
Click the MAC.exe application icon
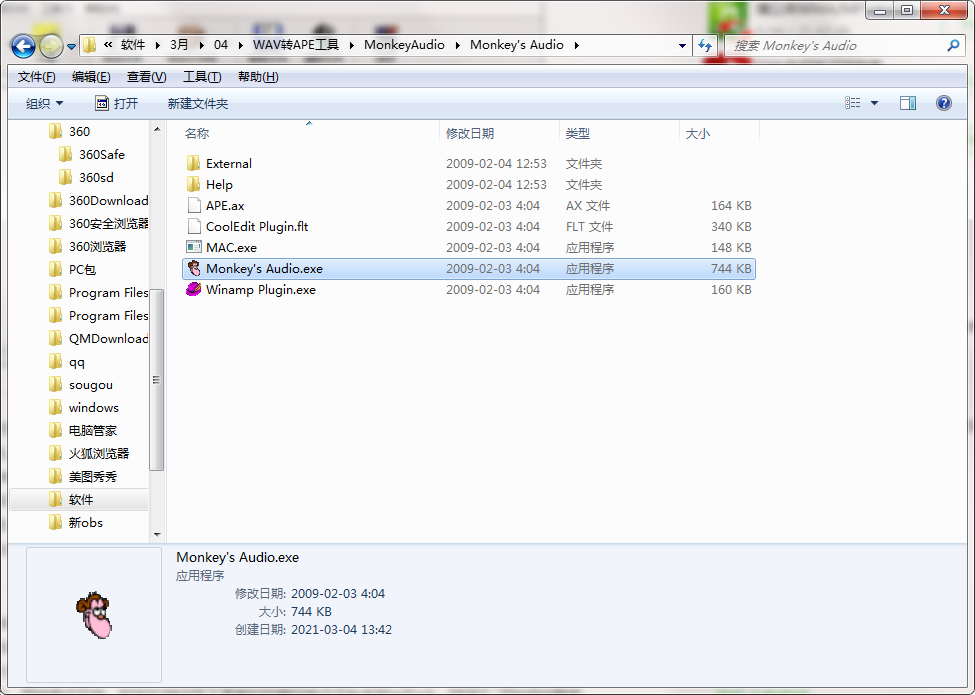click(x=194, y=247)
